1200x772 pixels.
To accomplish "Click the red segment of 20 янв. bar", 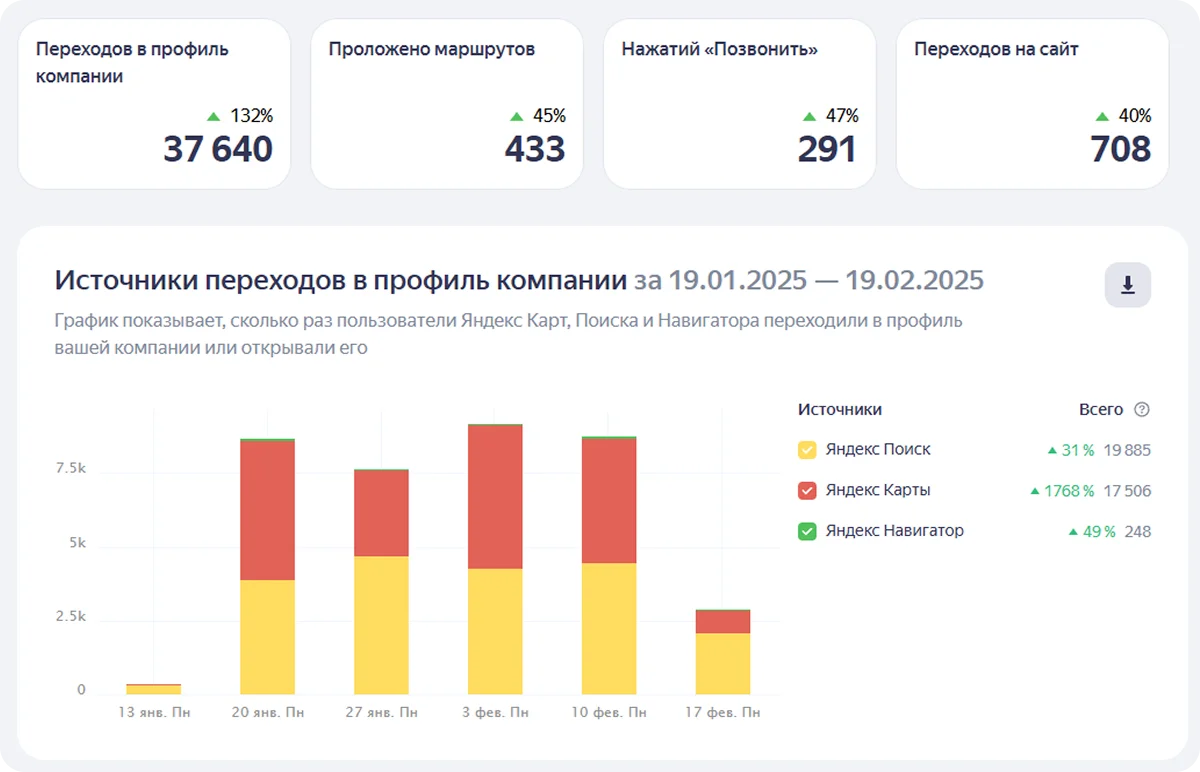I will (x=267, y=510).
